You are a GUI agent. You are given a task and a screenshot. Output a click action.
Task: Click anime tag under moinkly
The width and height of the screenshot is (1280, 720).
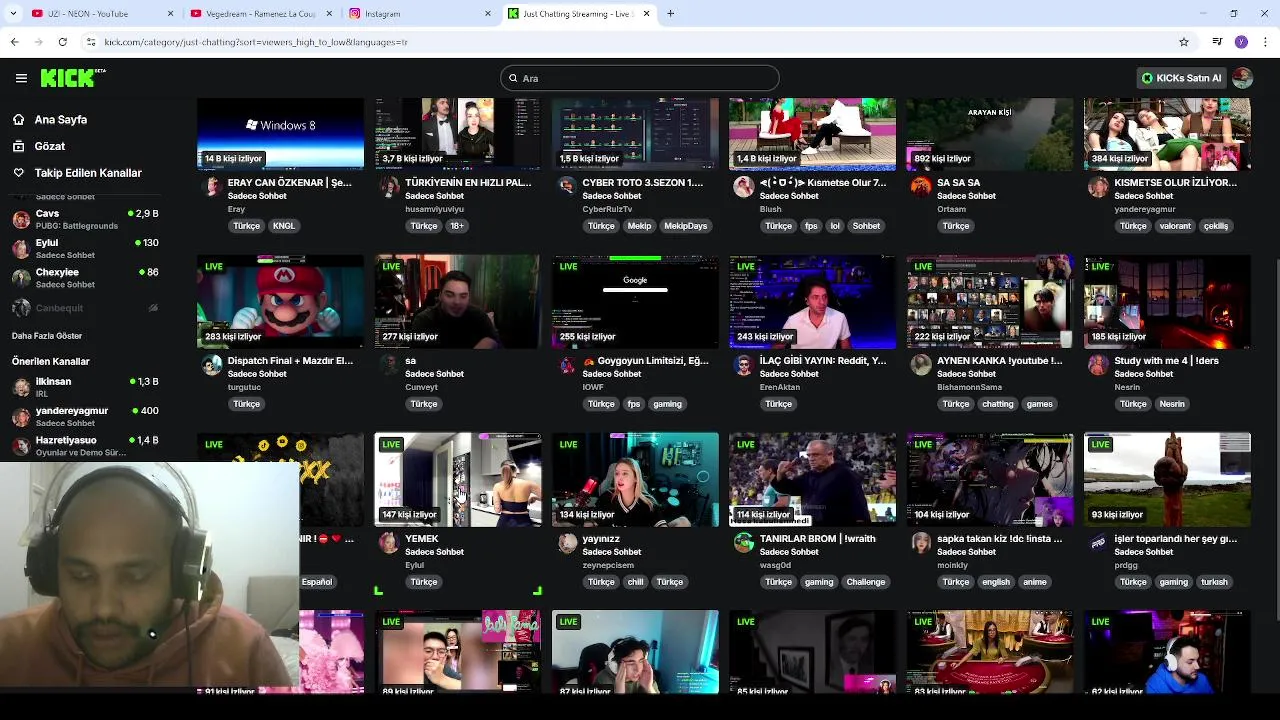[1035, 582]
